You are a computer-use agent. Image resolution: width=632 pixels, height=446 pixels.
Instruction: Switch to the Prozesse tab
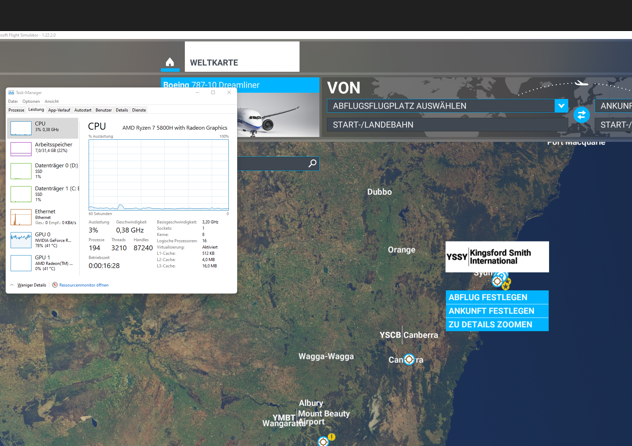(x=16, y=110)
